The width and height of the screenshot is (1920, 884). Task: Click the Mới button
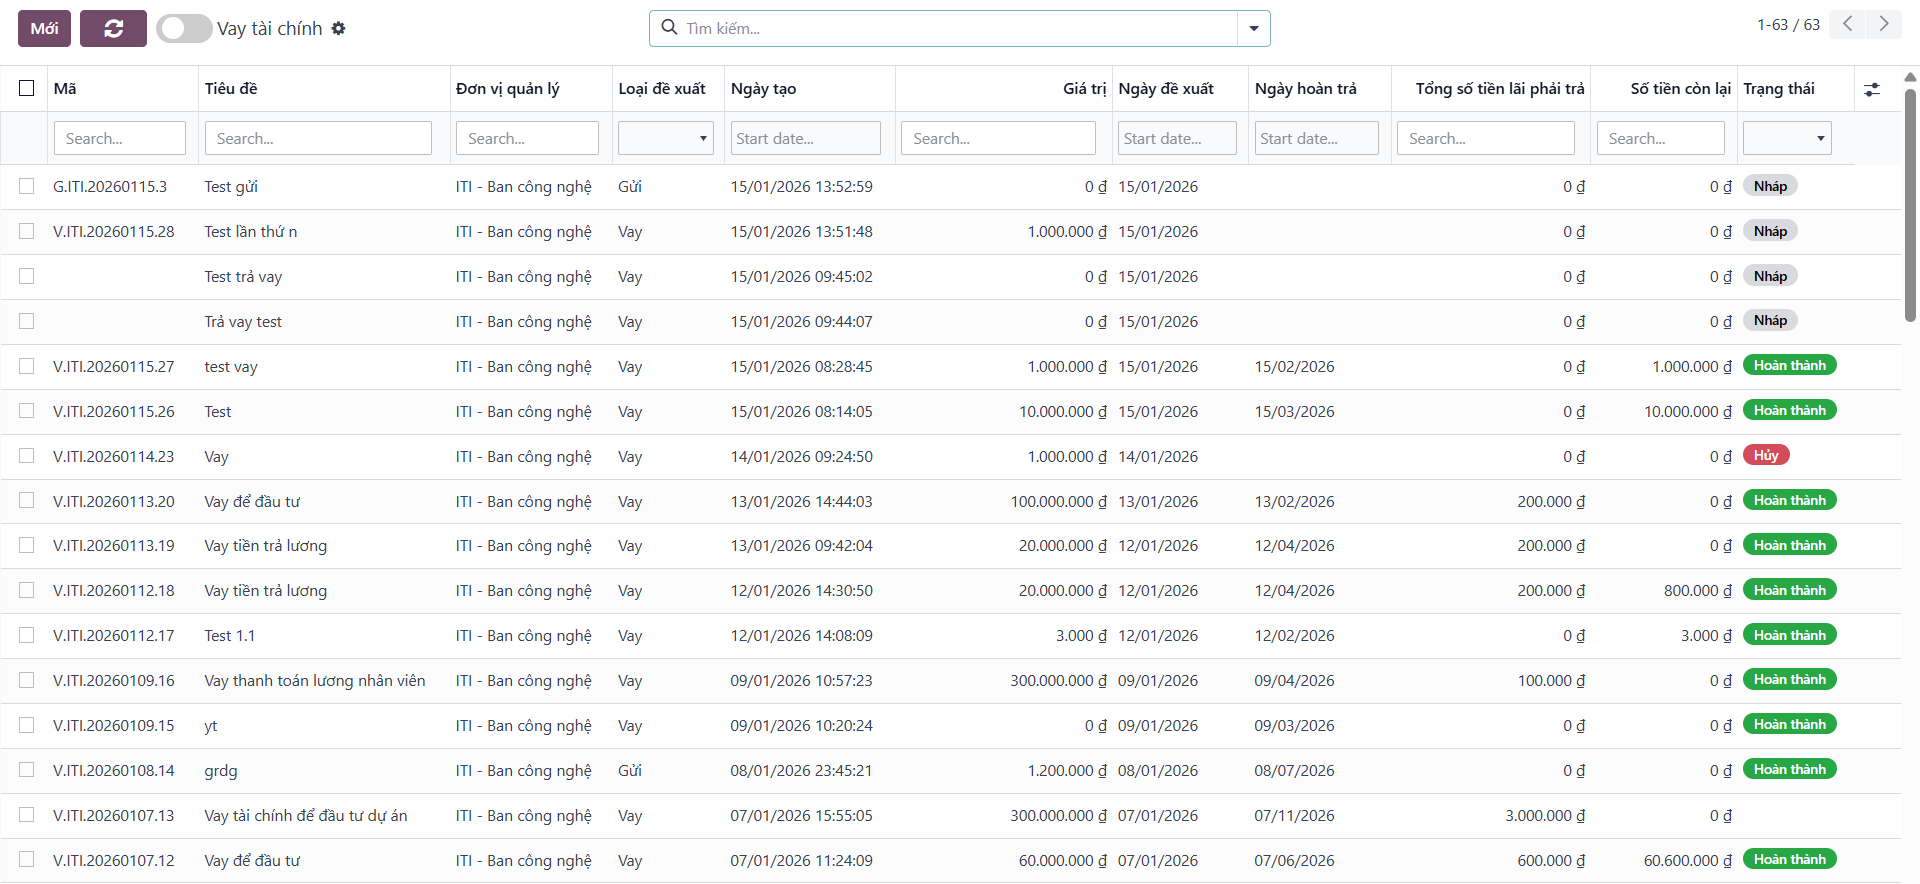tap(45, 28)
